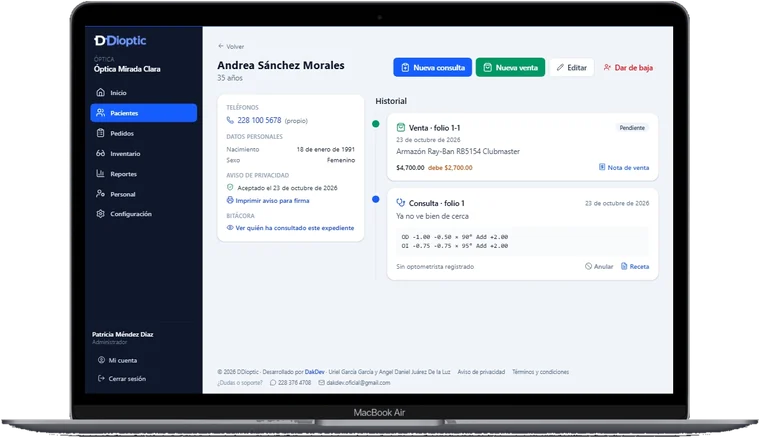Image resolution: width=760 pixels, height=438 pixels.
Task: Click Cerrar sesión to log out
Action: (x=122, y=379)
